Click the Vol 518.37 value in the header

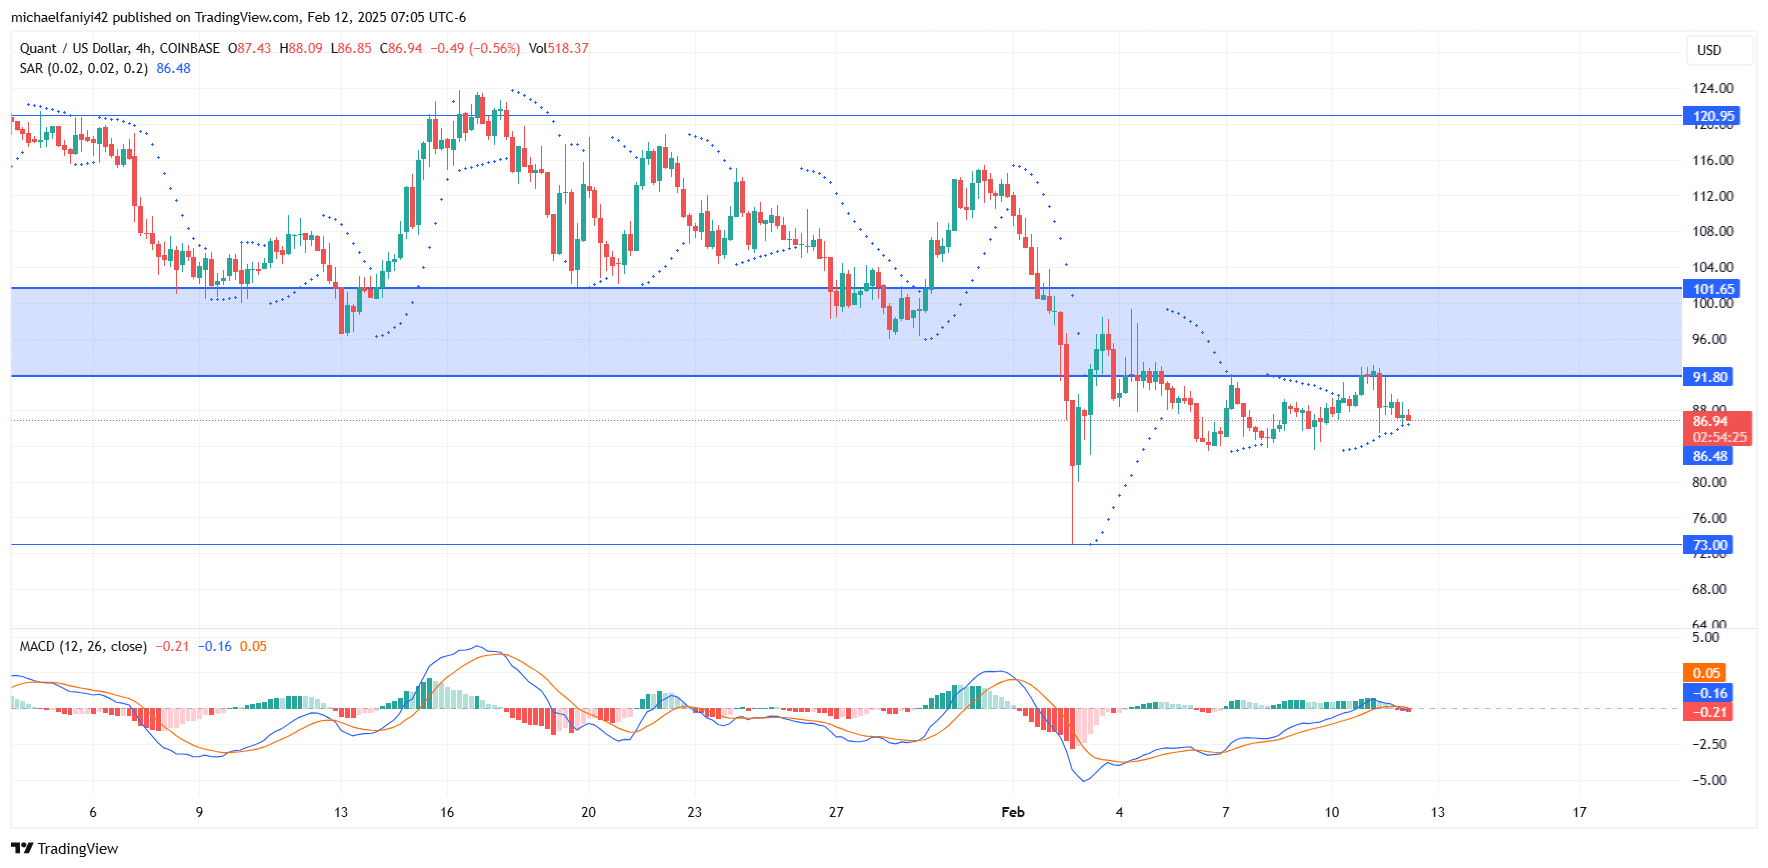[x=559, y=48]
